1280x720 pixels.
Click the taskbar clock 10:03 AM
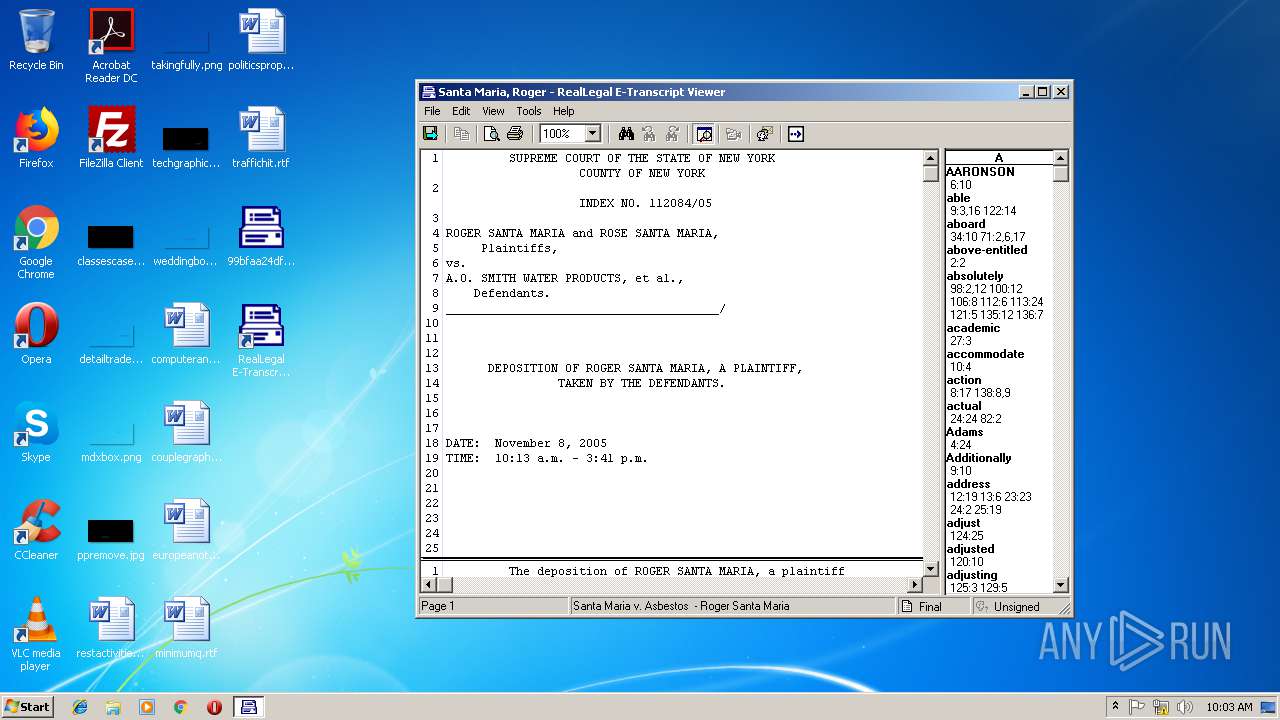1229,707
